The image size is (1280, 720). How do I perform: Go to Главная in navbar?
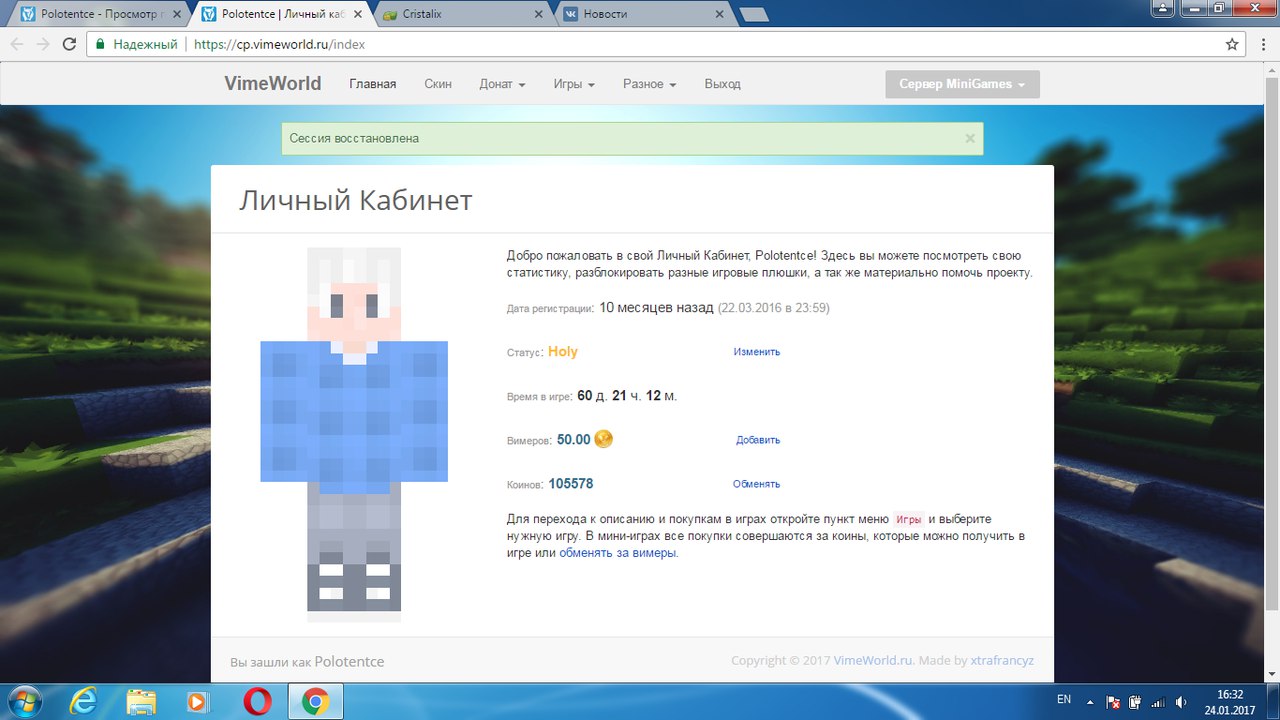click(372, 84)
